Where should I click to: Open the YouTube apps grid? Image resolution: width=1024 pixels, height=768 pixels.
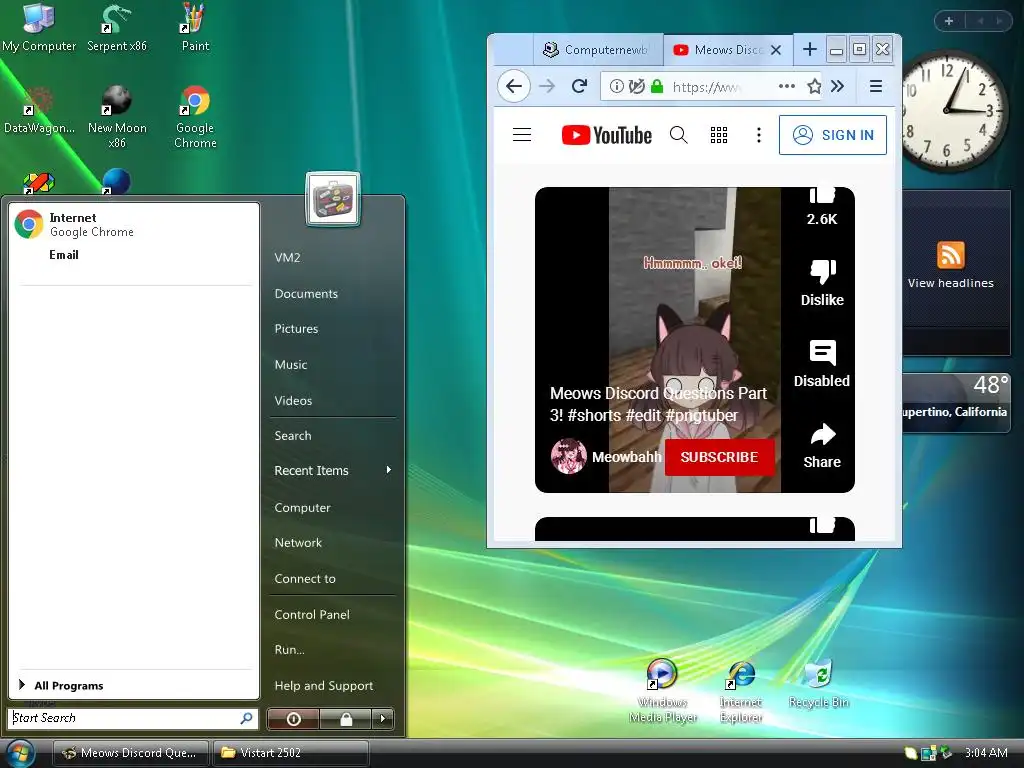tap(719, 135)
